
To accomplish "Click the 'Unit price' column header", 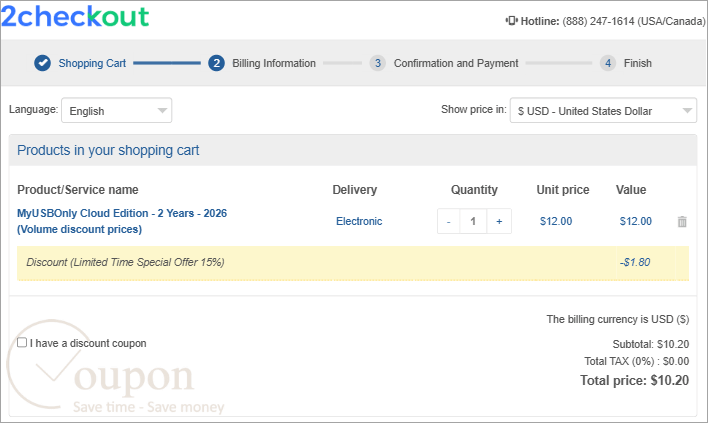I will [x=563, y=190].
